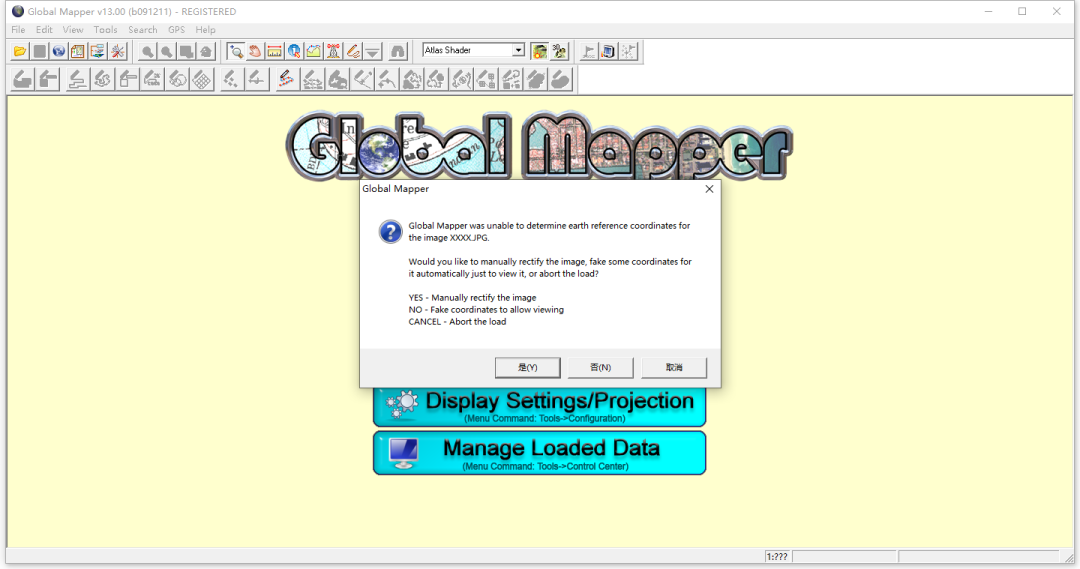Open the Overlay Control Center icon

tap(97, 51)
